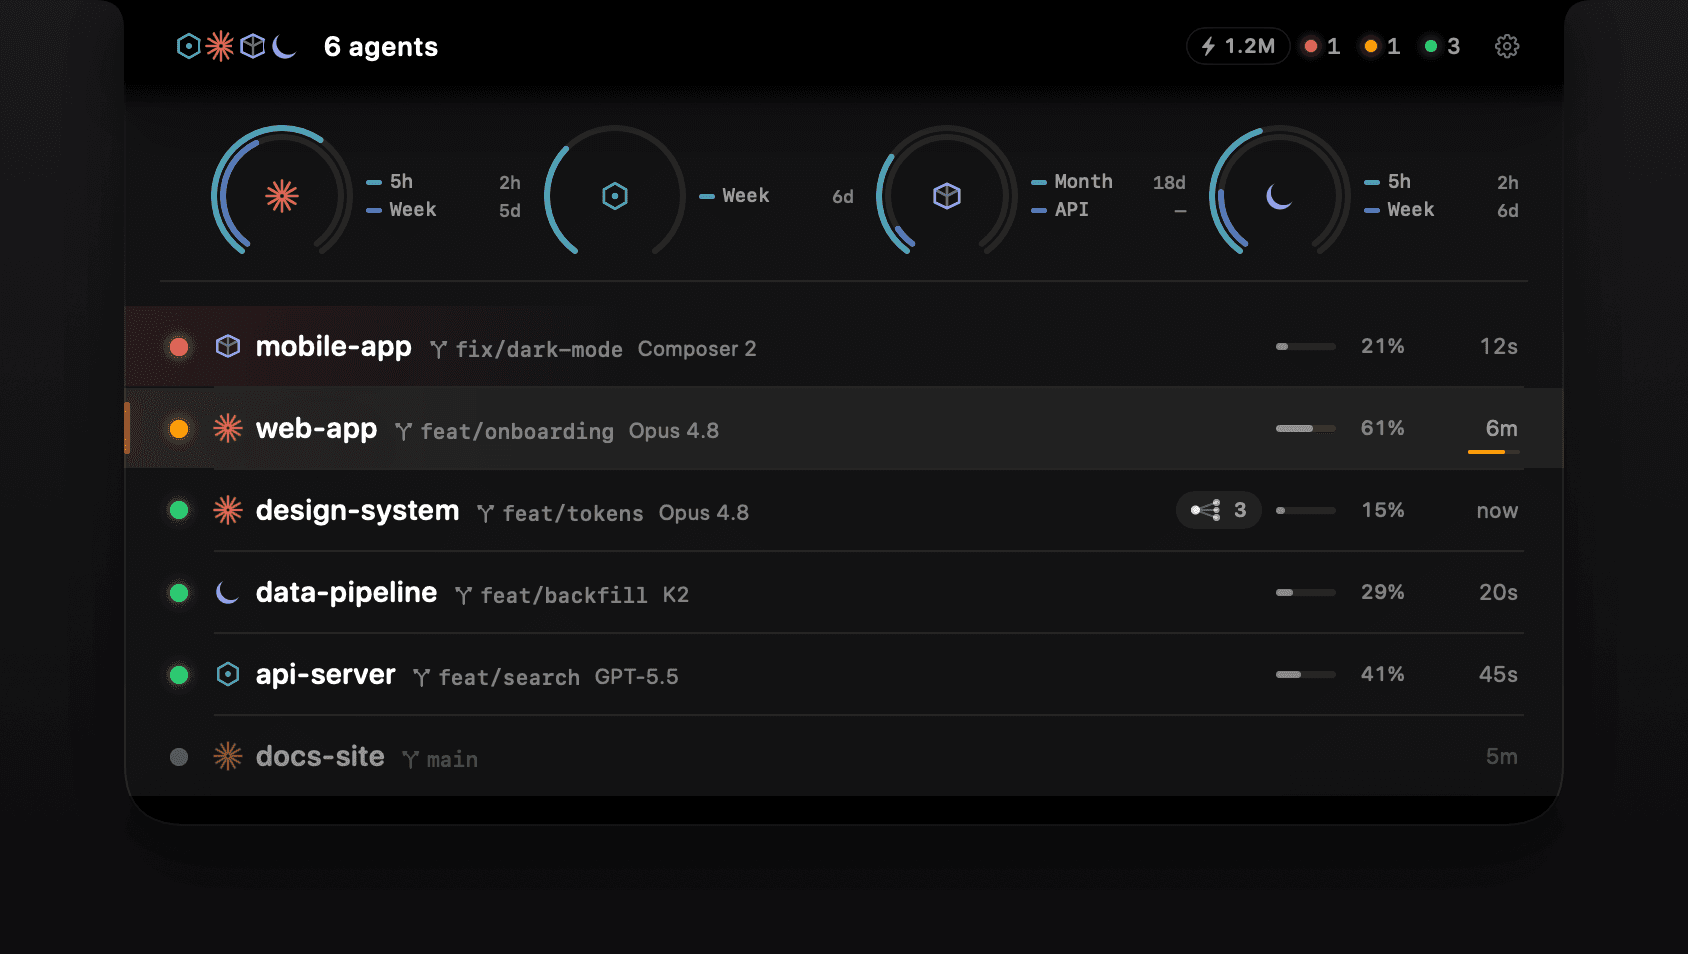The height and width of the screenshot is (954, 1688).
Task: Click the 1.2M token usage badge
Action: [x=1238, y=46]
